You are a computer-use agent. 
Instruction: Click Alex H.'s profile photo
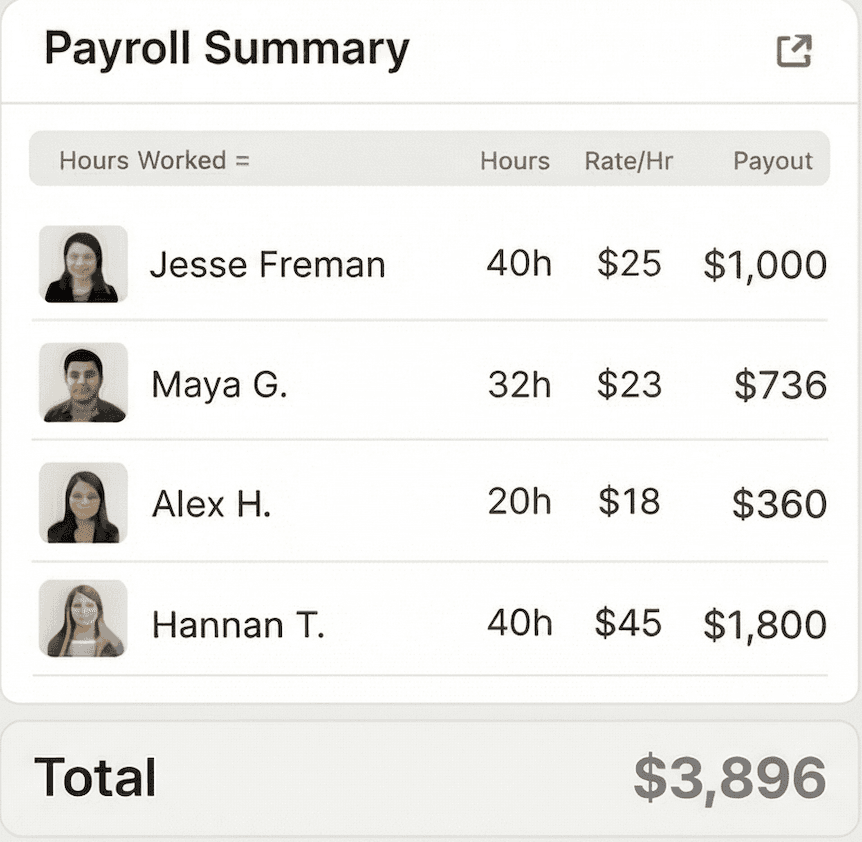point(82,503)
